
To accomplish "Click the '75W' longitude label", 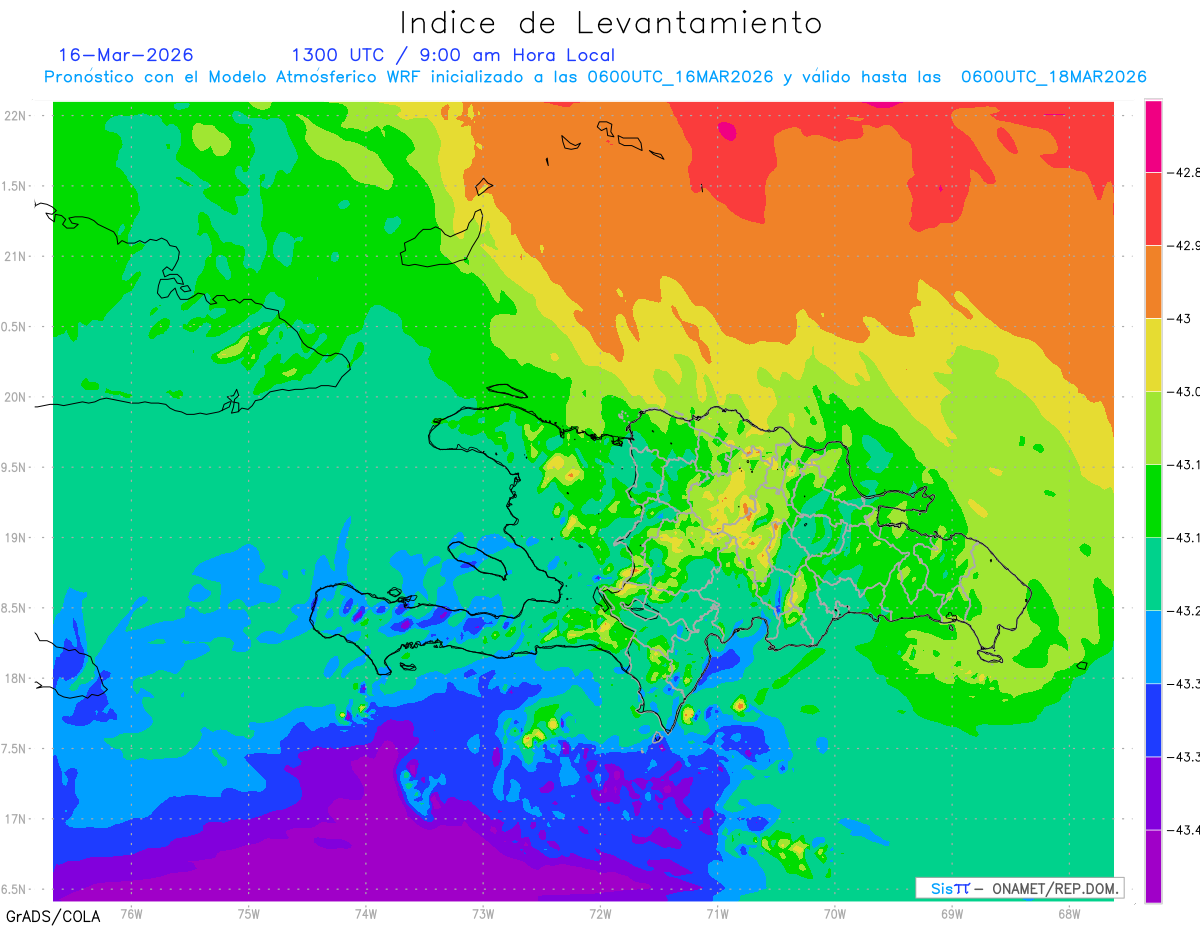I will [249, 914].
